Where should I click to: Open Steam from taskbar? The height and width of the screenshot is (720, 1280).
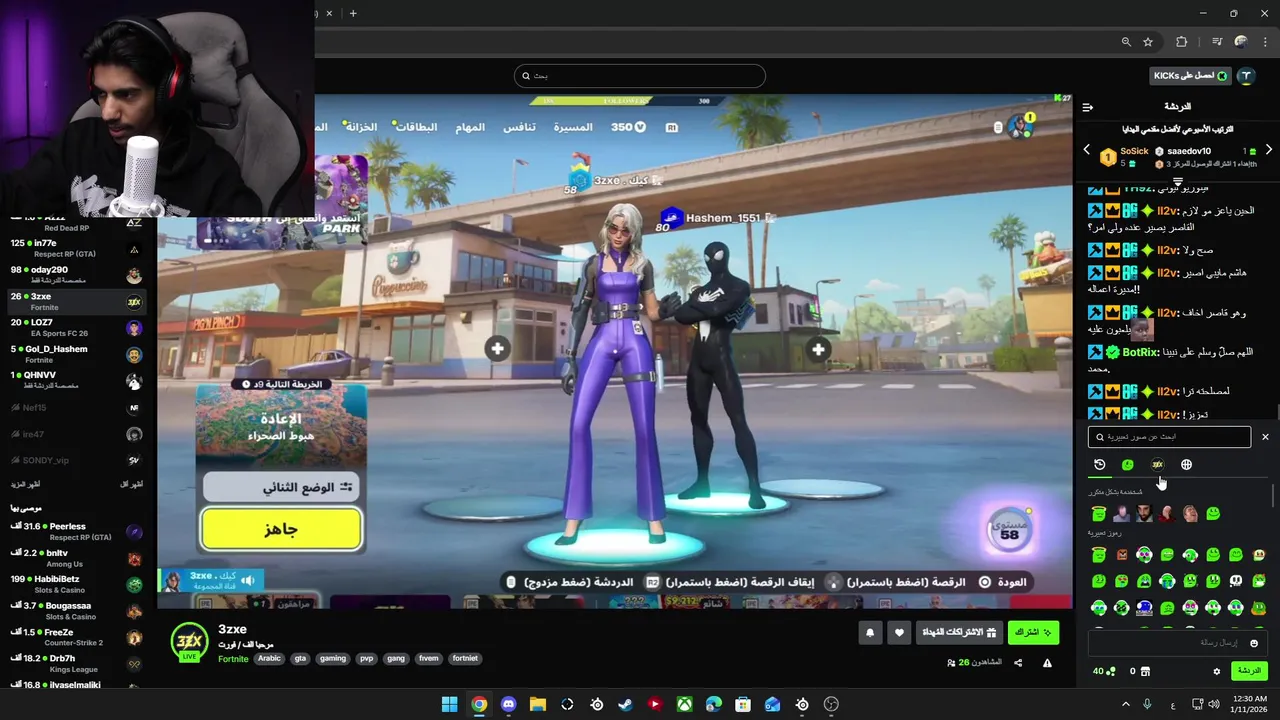pyautogui.click(x=625, y=704)
